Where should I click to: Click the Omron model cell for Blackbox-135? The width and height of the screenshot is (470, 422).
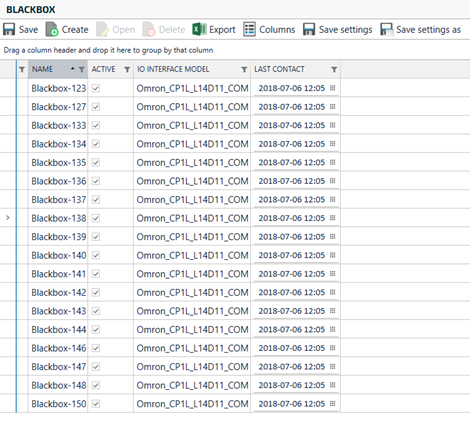coord(192,162)
